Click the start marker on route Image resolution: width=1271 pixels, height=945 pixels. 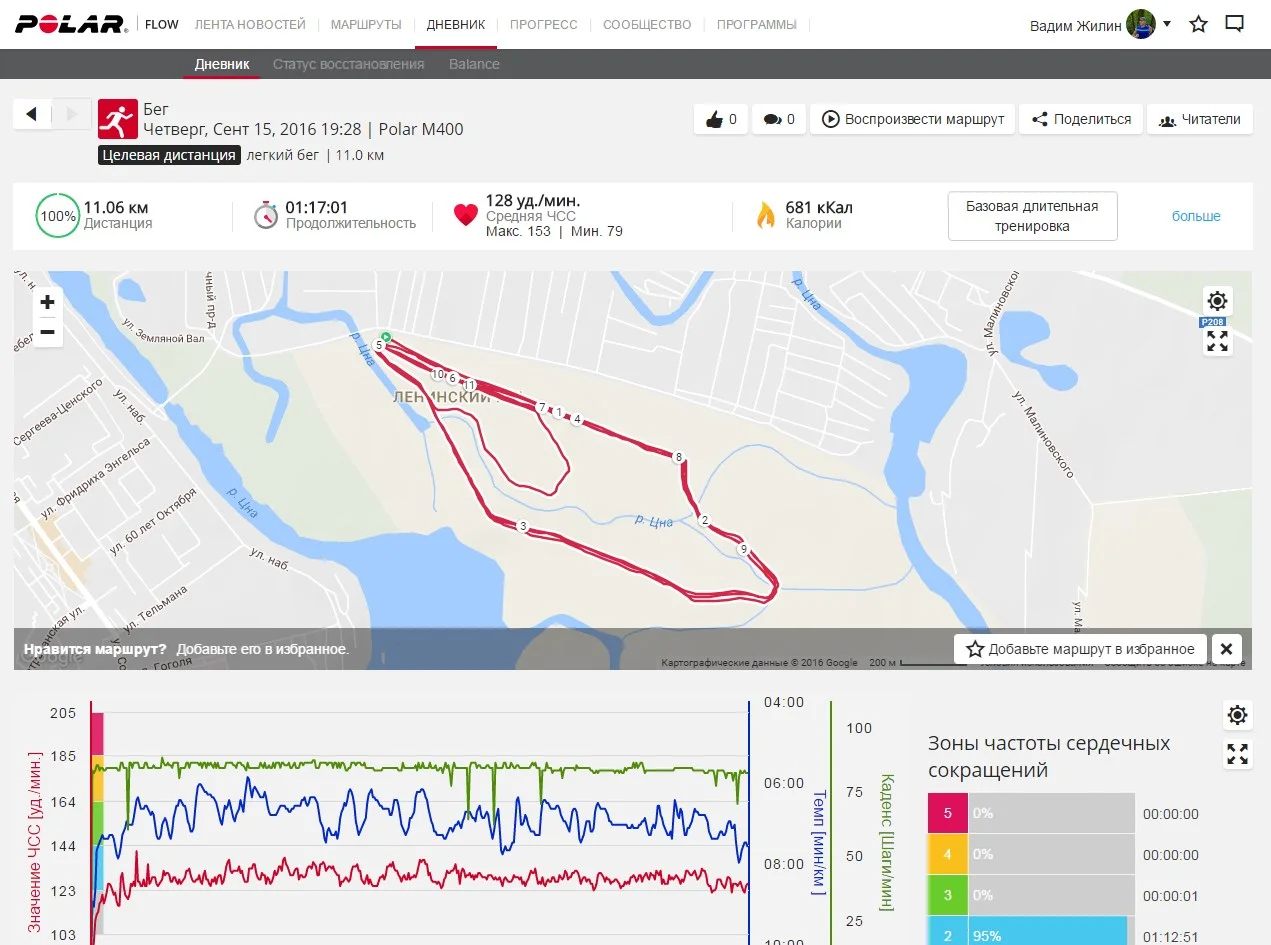coord(386,336)
